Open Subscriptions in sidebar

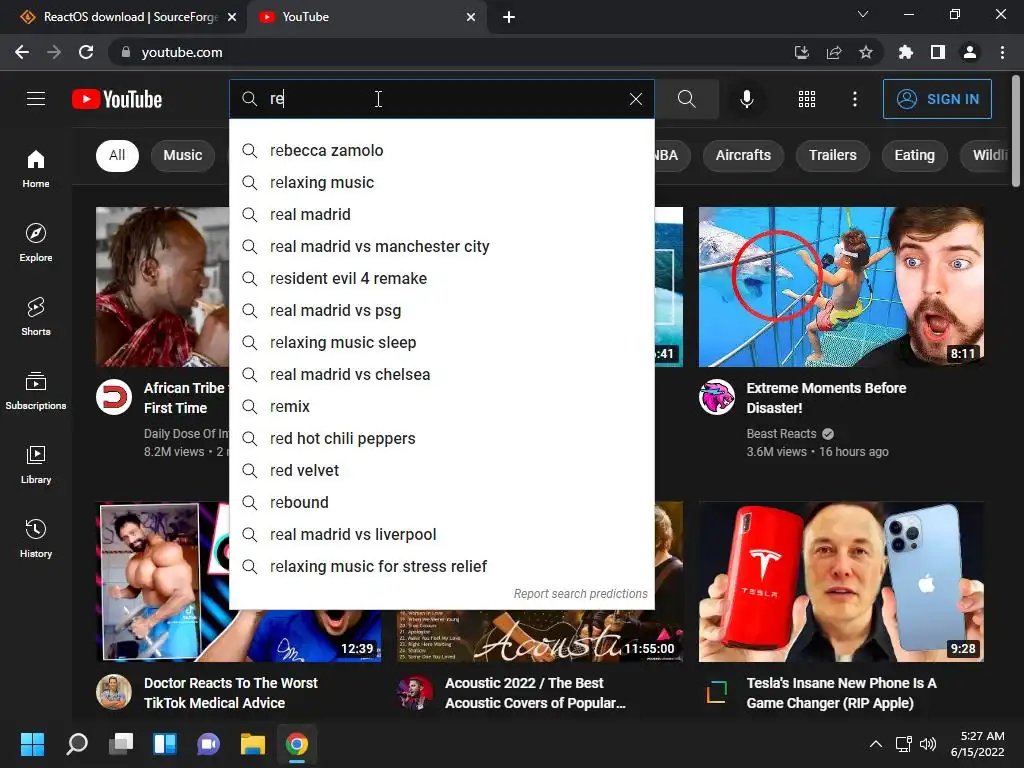click(36, 391)
